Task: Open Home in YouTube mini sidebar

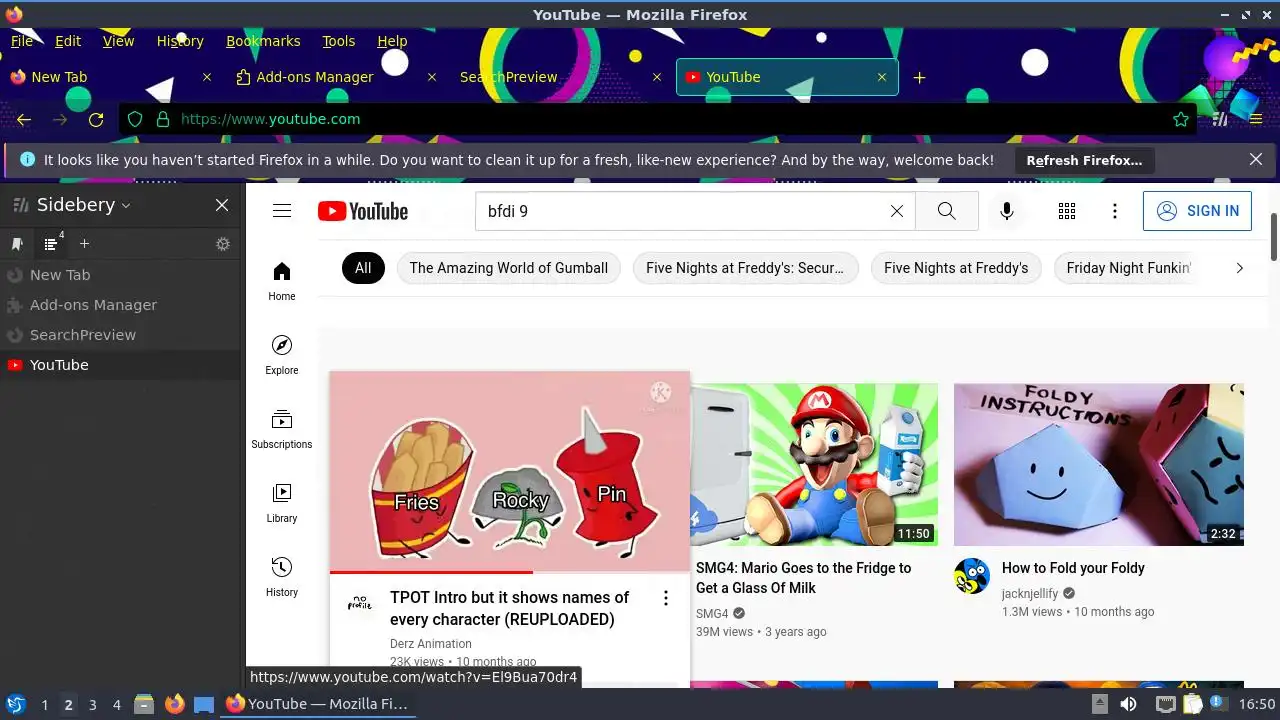Action: 282,281
